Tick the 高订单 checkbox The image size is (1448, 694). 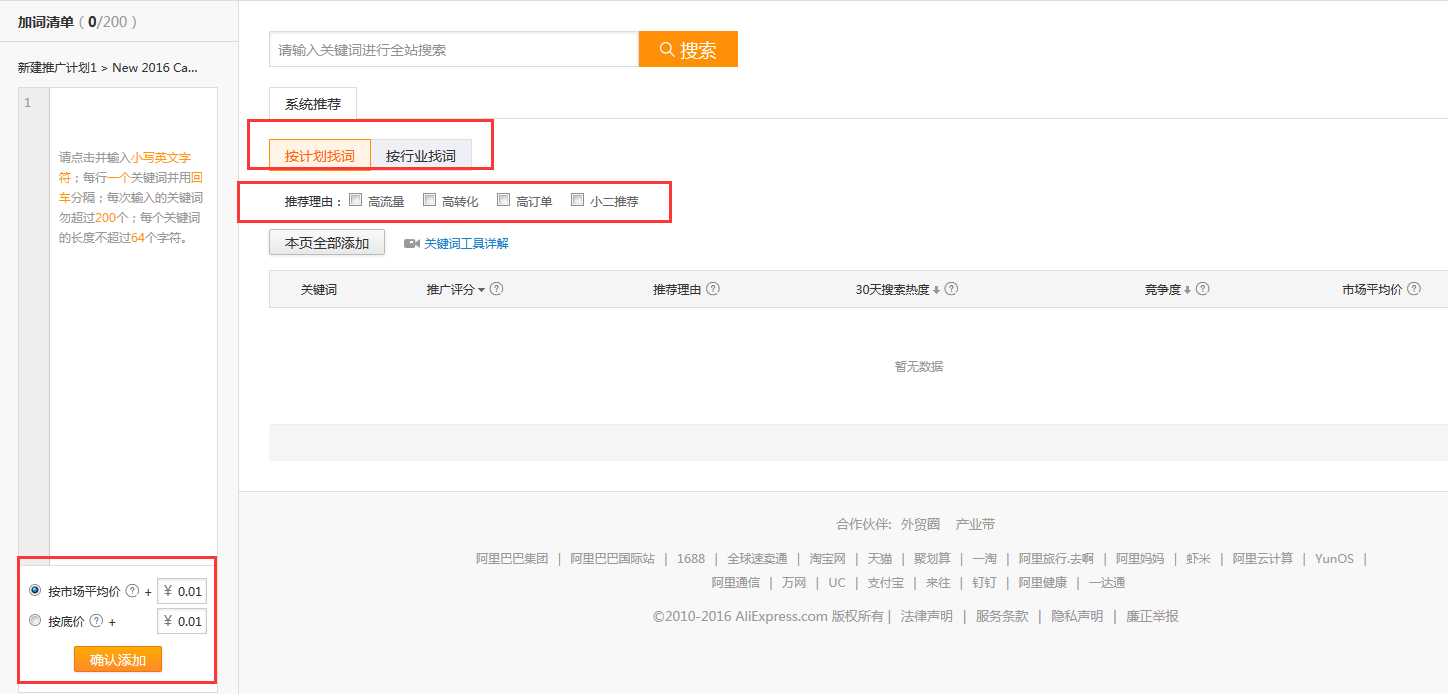(504, 200)
